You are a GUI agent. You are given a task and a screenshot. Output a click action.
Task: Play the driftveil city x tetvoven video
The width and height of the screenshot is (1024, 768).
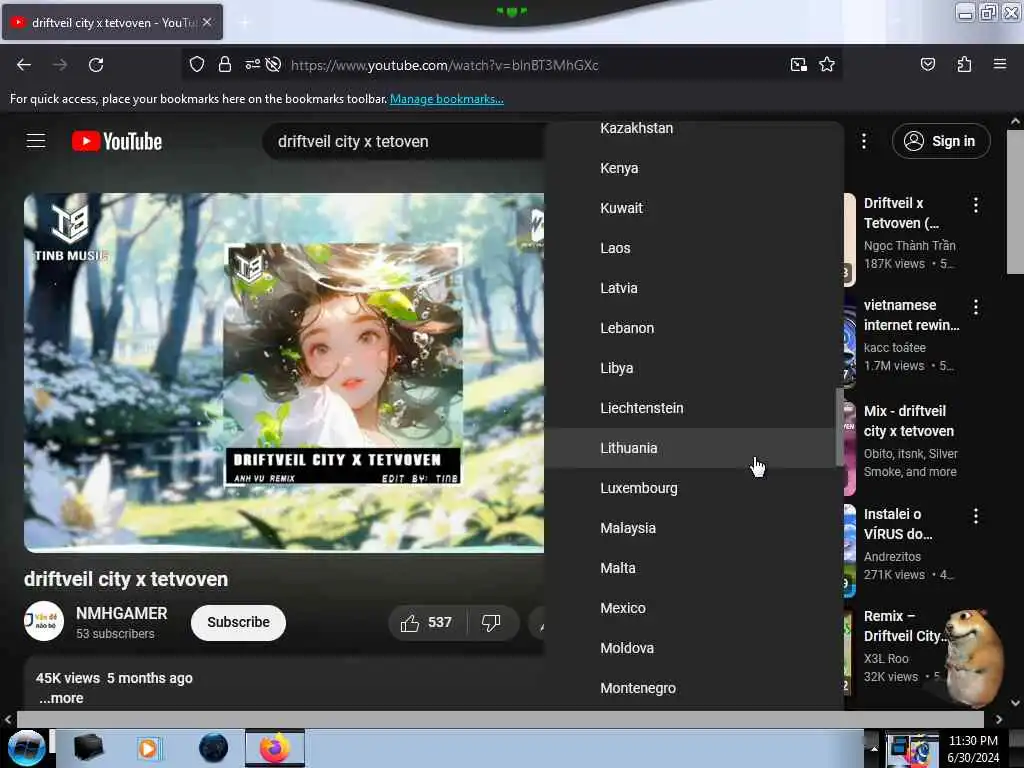284,373
